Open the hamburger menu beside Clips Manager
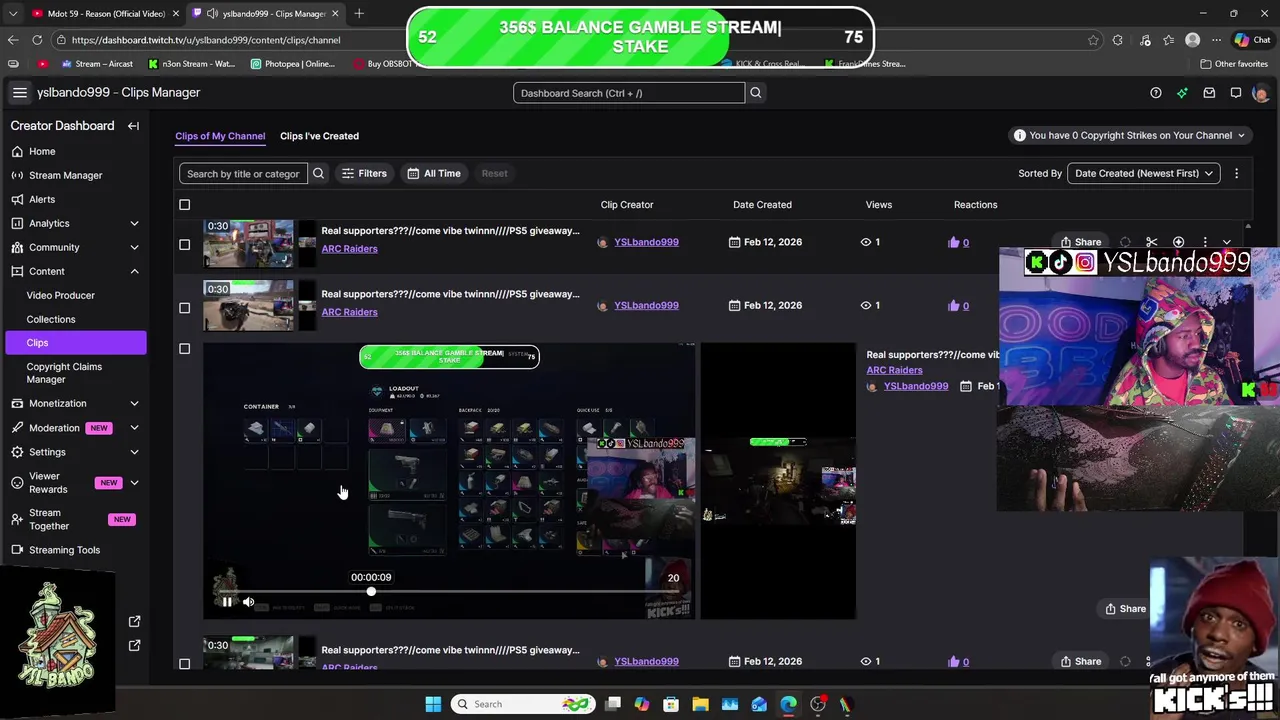1280x720 pixels. point(19,92)
